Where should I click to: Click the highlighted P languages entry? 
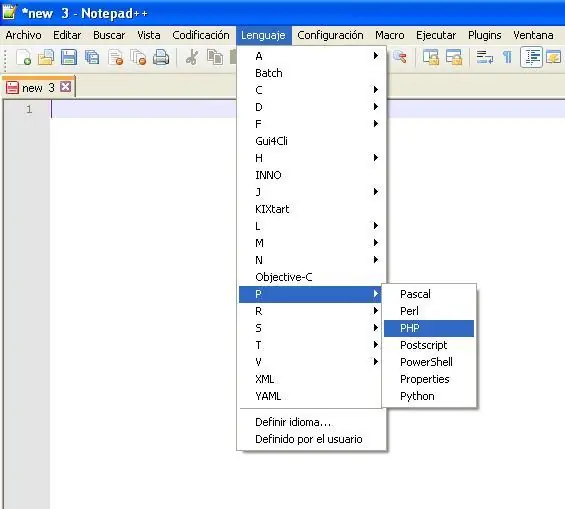(x=311, y=294)
